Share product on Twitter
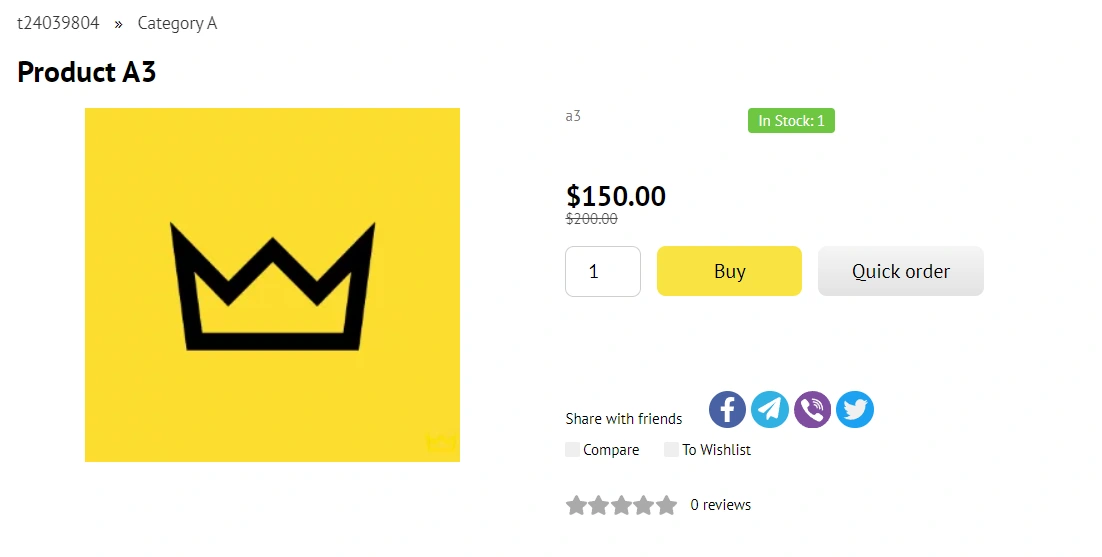The width and height of the screenshot is (1102, 557). coord(855,410)
